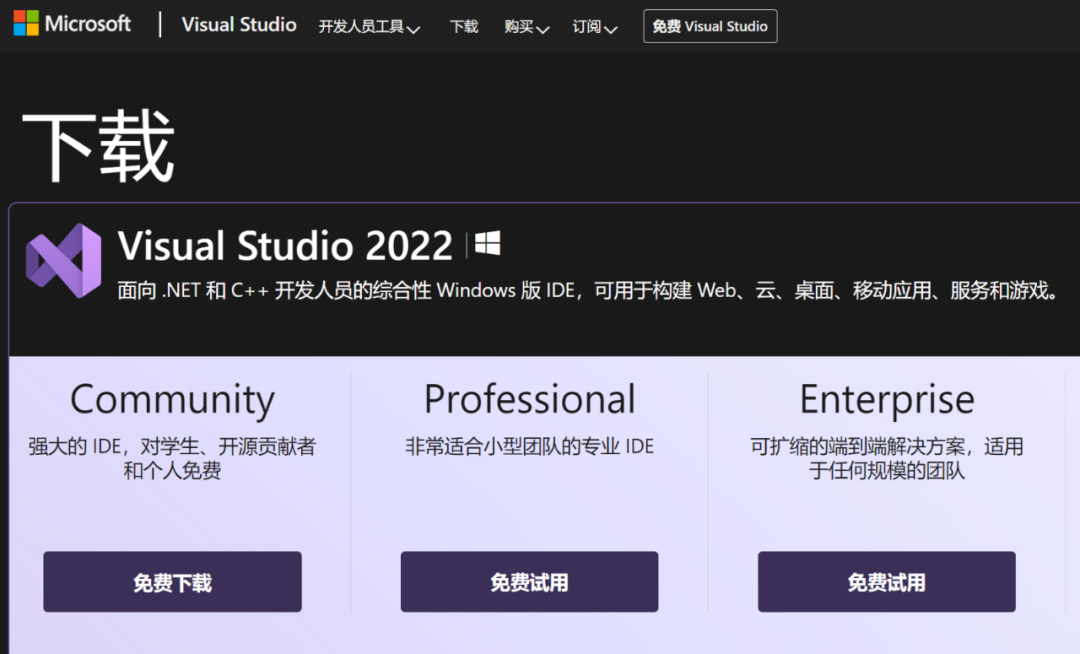Go to 下载 in the top navigation bar
This screenshot has height=654, width=1080.
click(464, 27)
